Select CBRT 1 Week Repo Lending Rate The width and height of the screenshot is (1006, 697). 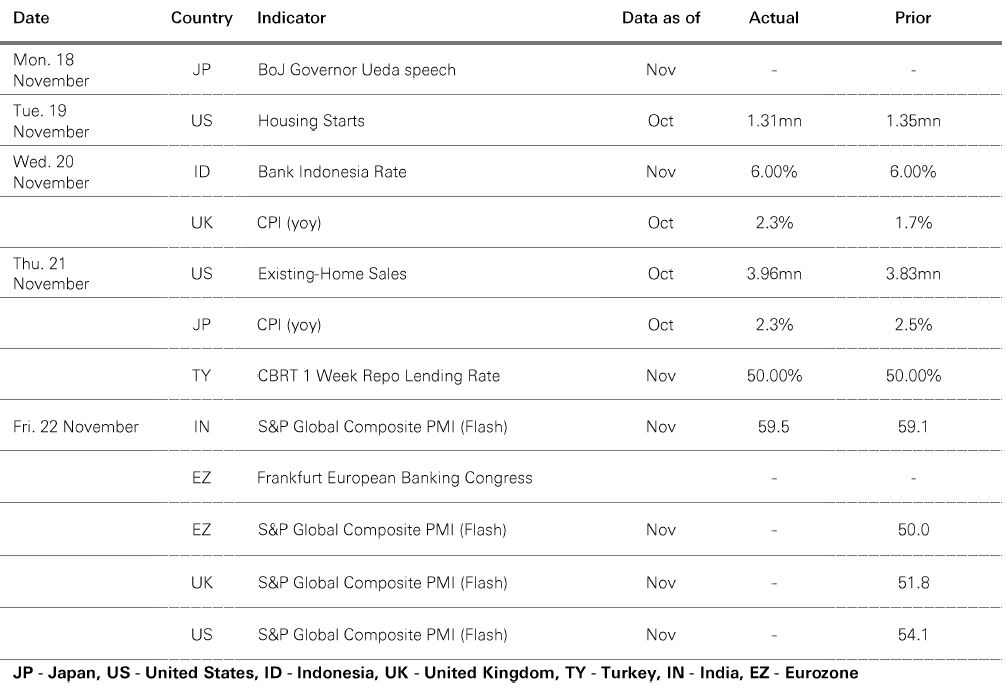pos(378,376)
